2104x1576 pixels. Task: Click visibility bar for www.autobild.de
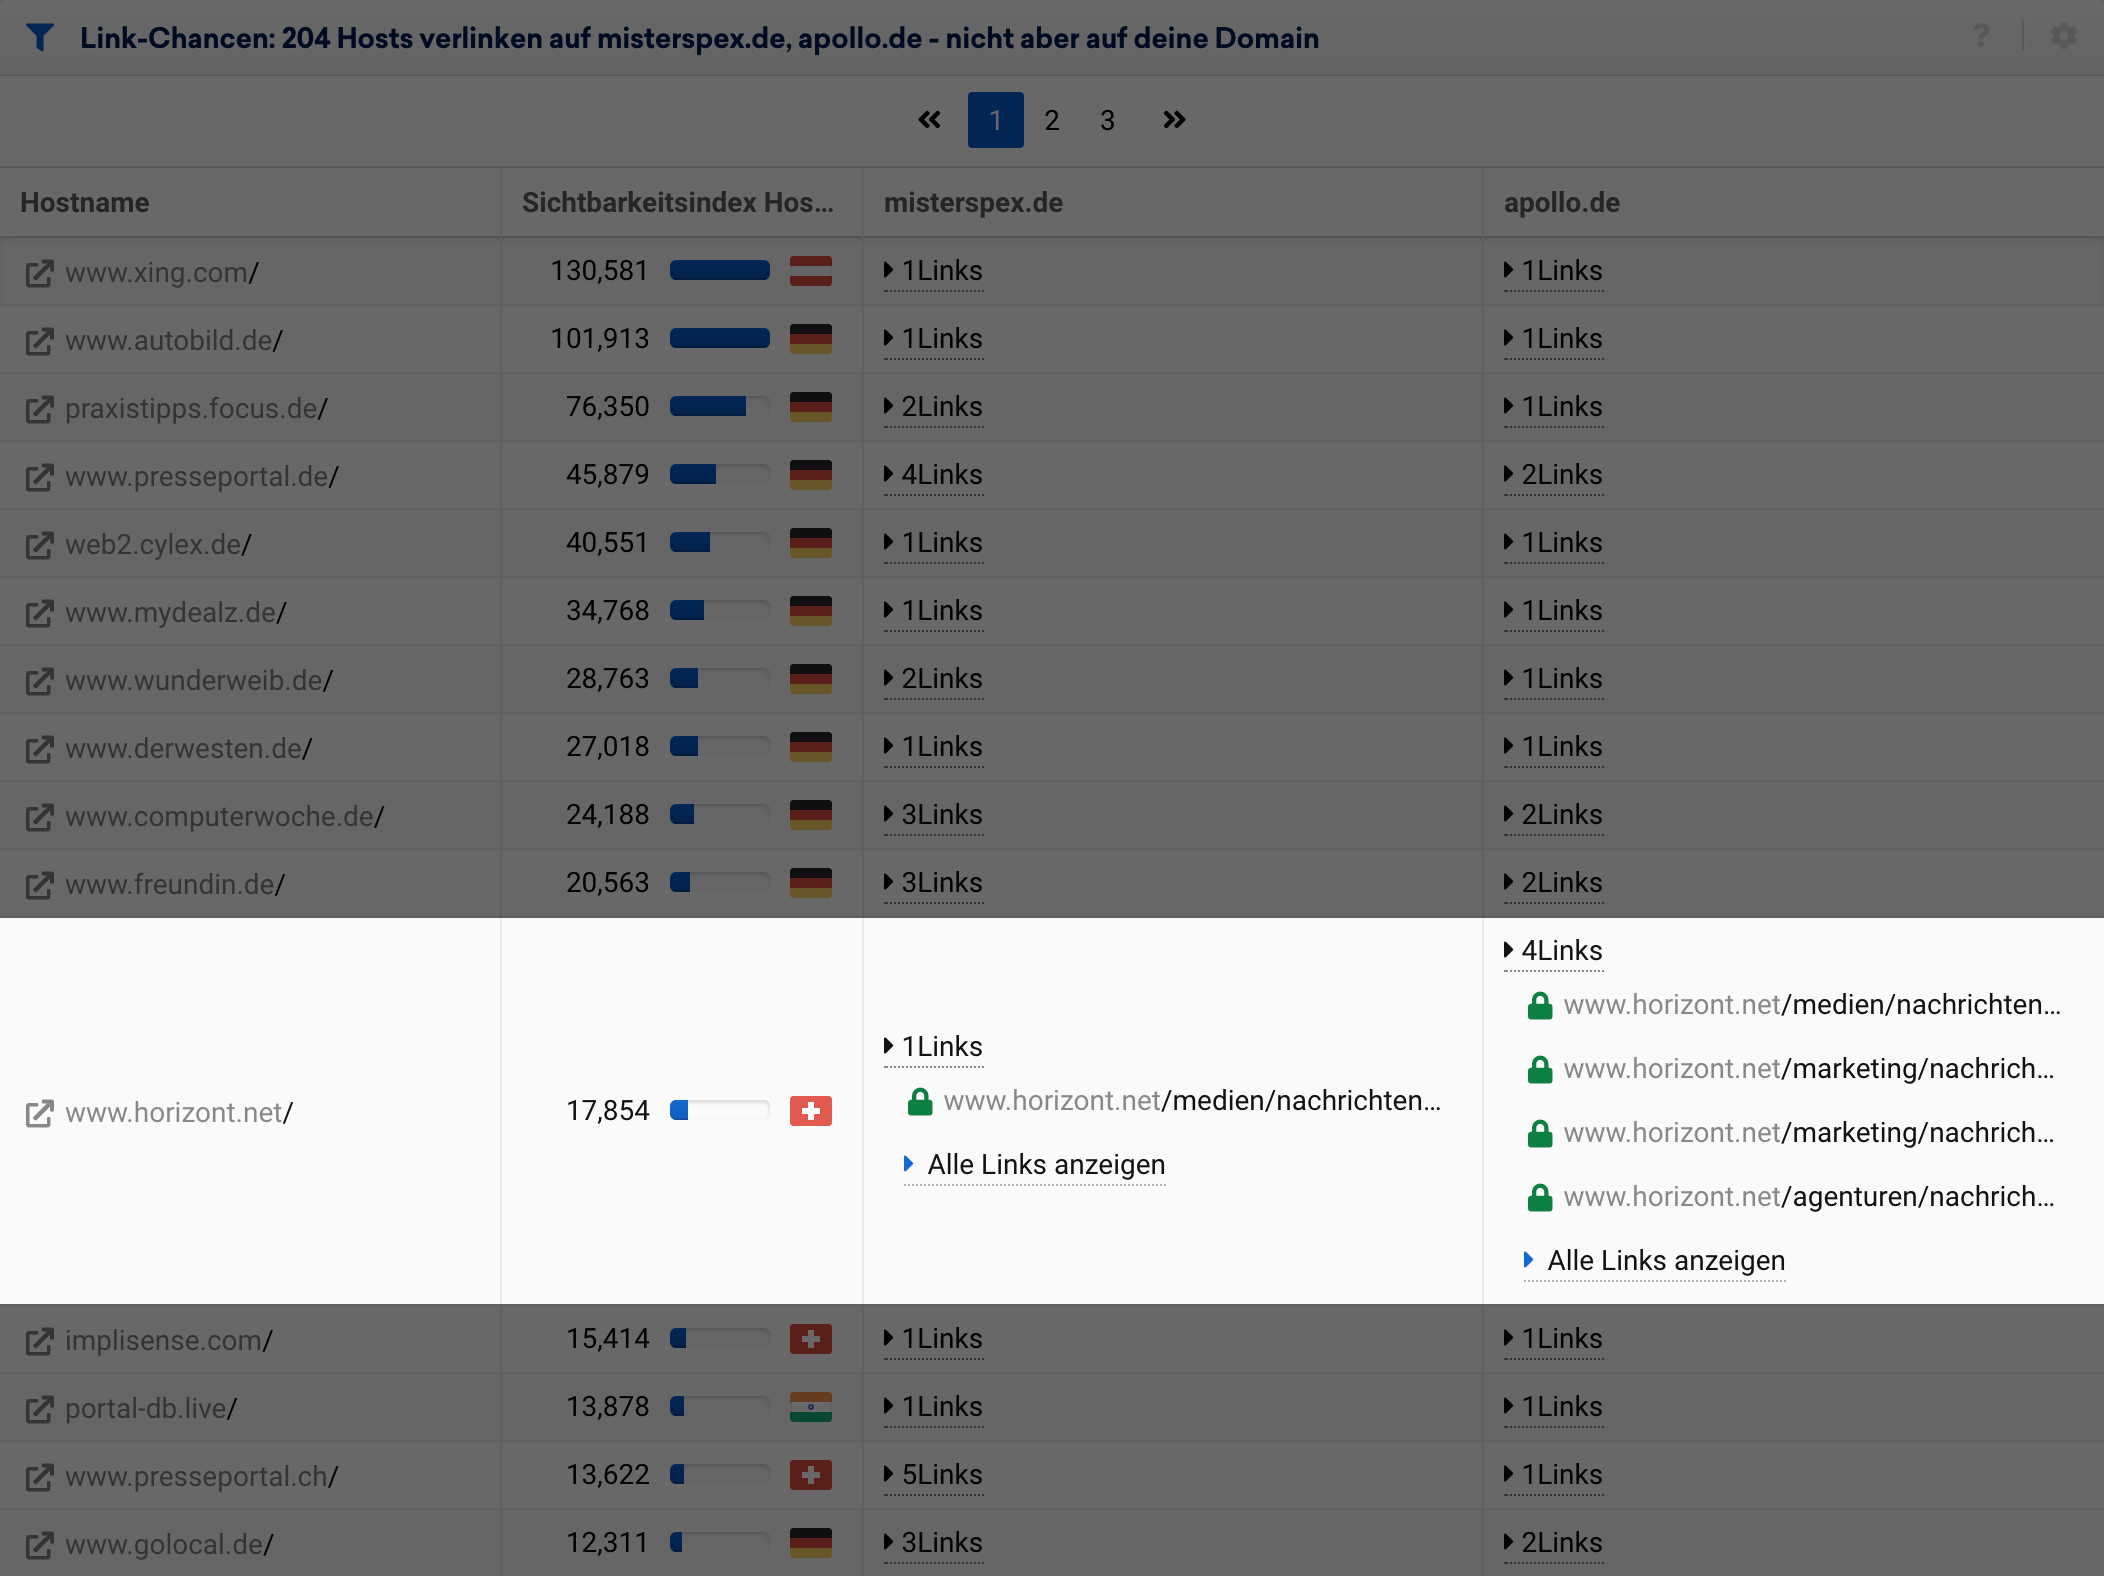tap(719, 339)
